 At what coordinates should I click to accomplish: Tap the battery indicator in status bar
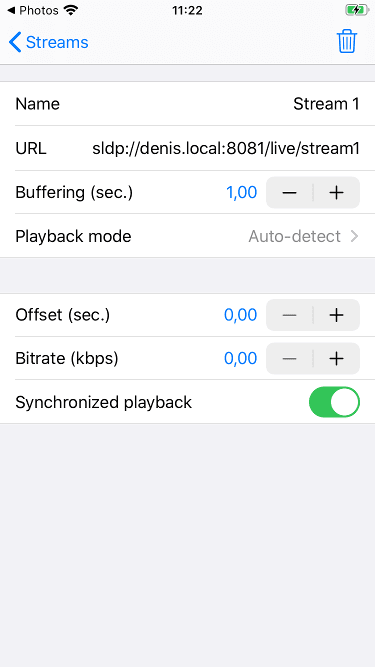click(357, 10)
